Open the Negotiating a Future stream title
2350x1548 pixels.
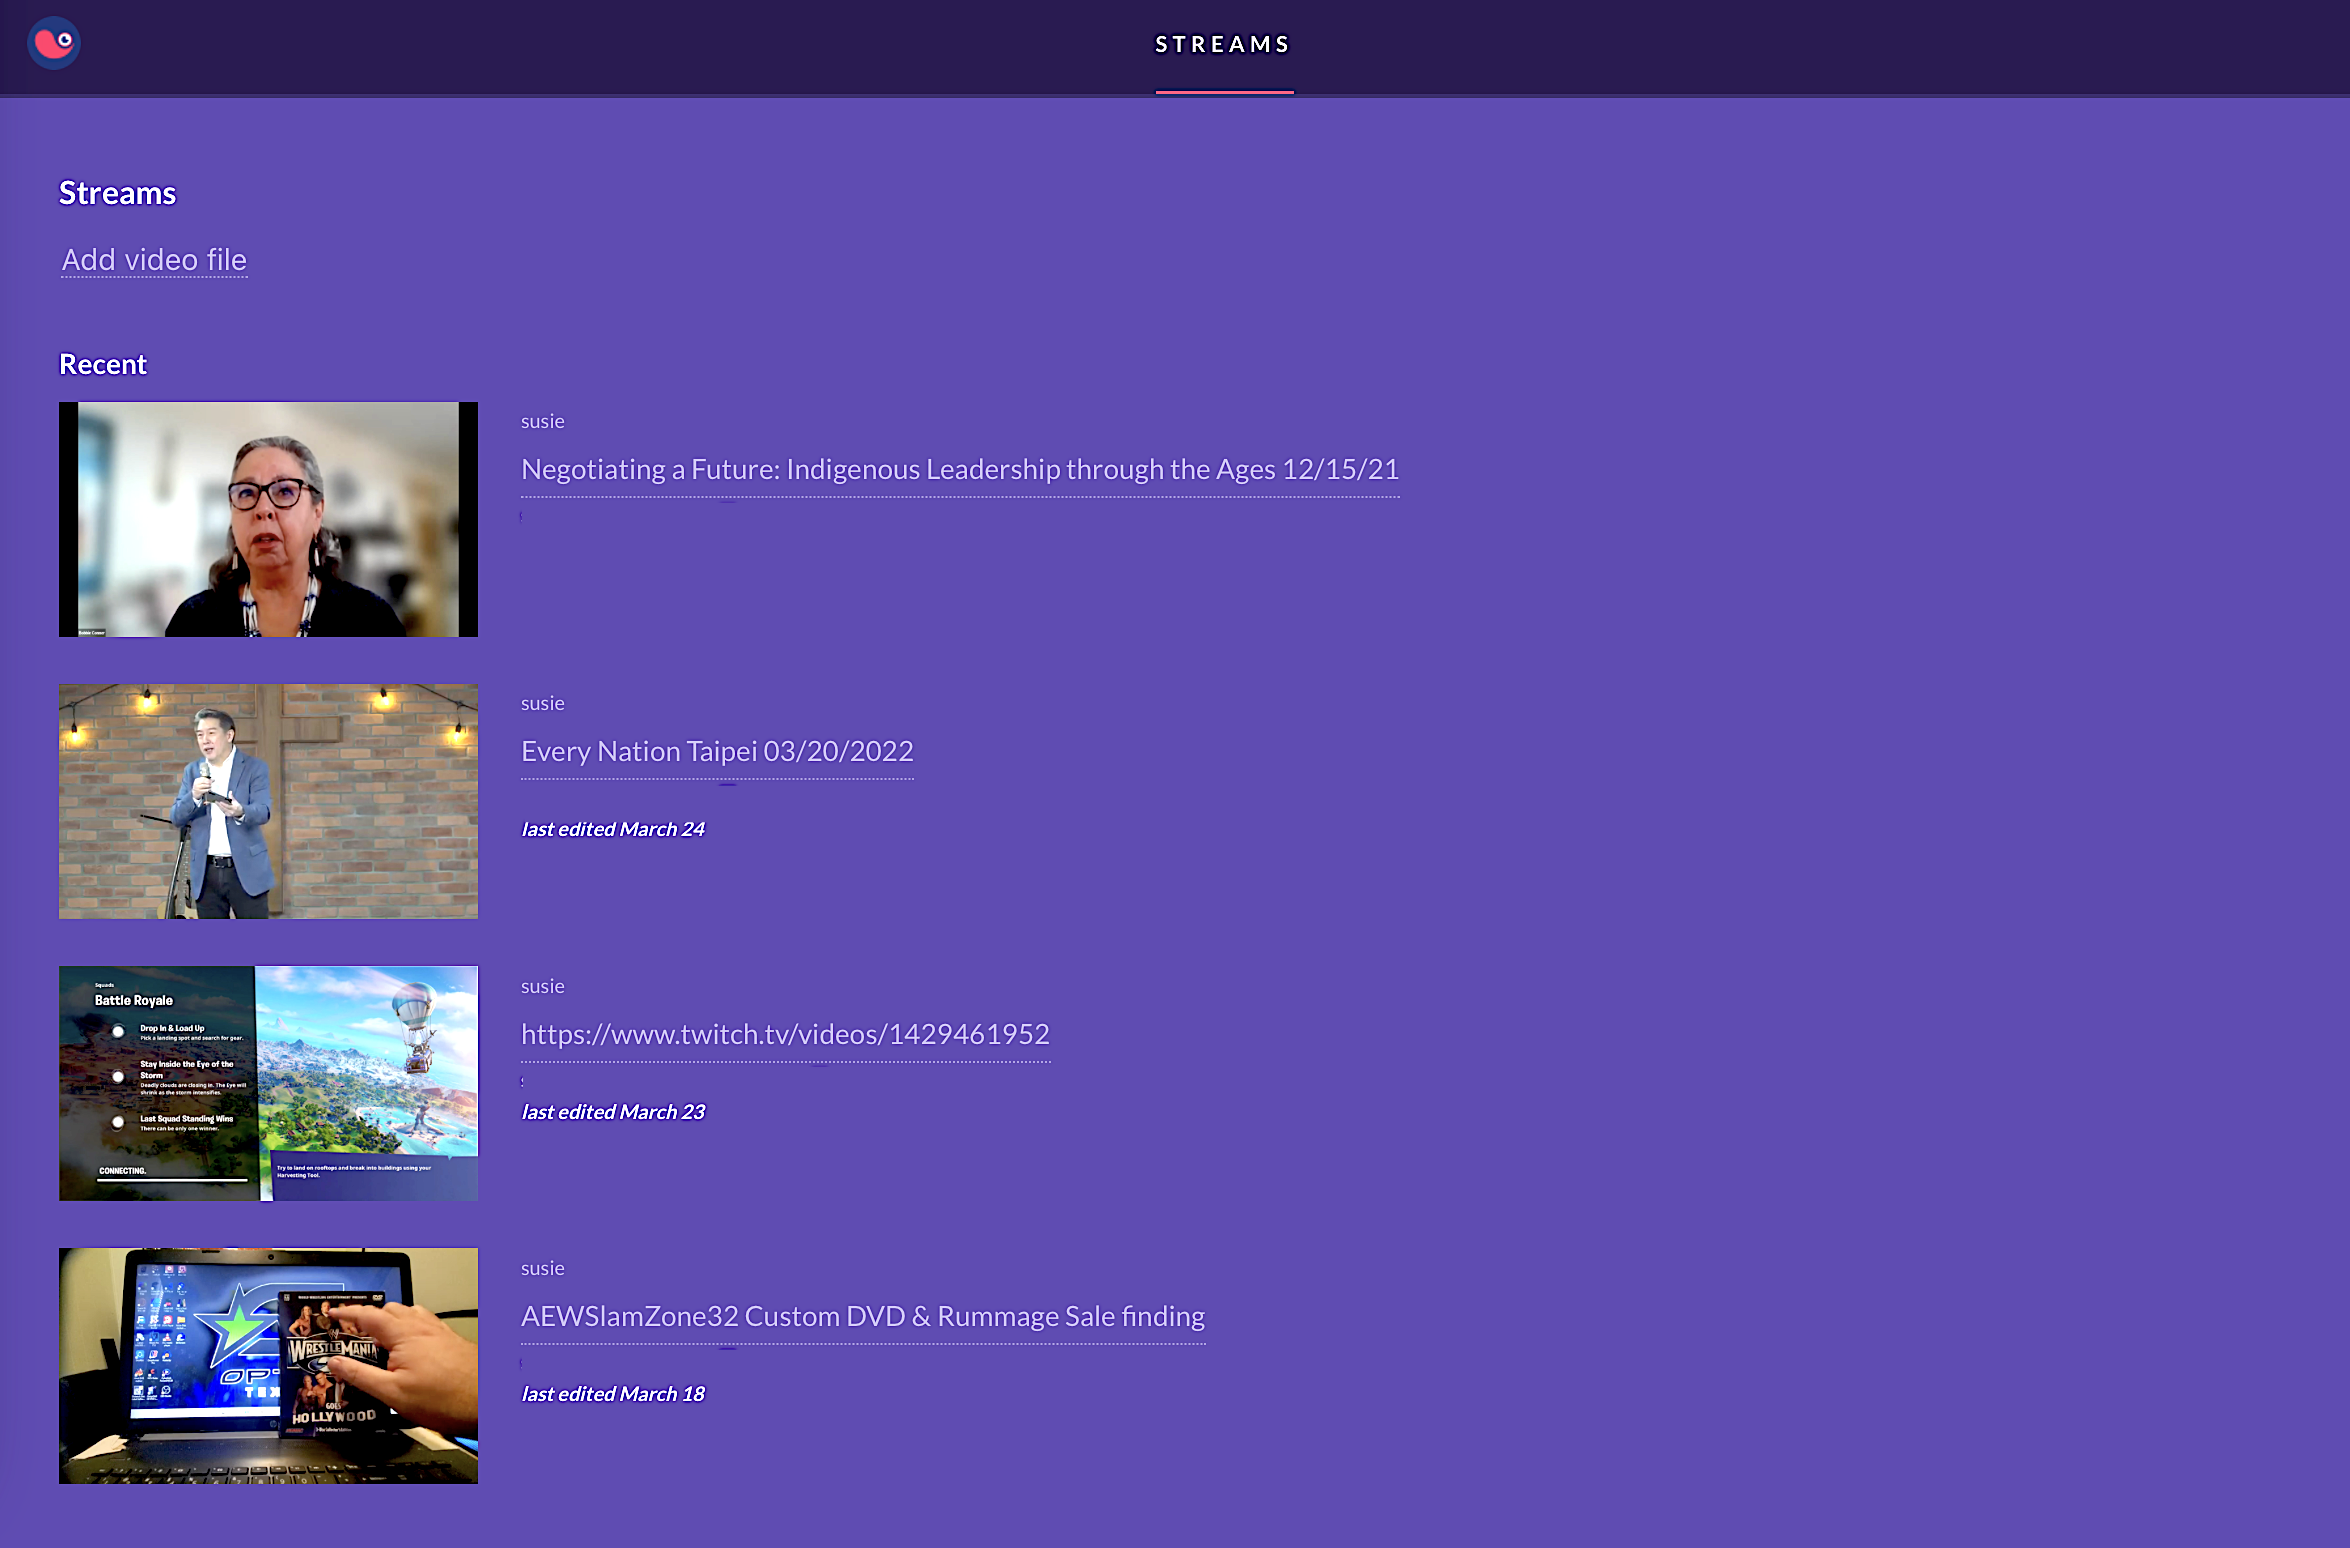959,470
